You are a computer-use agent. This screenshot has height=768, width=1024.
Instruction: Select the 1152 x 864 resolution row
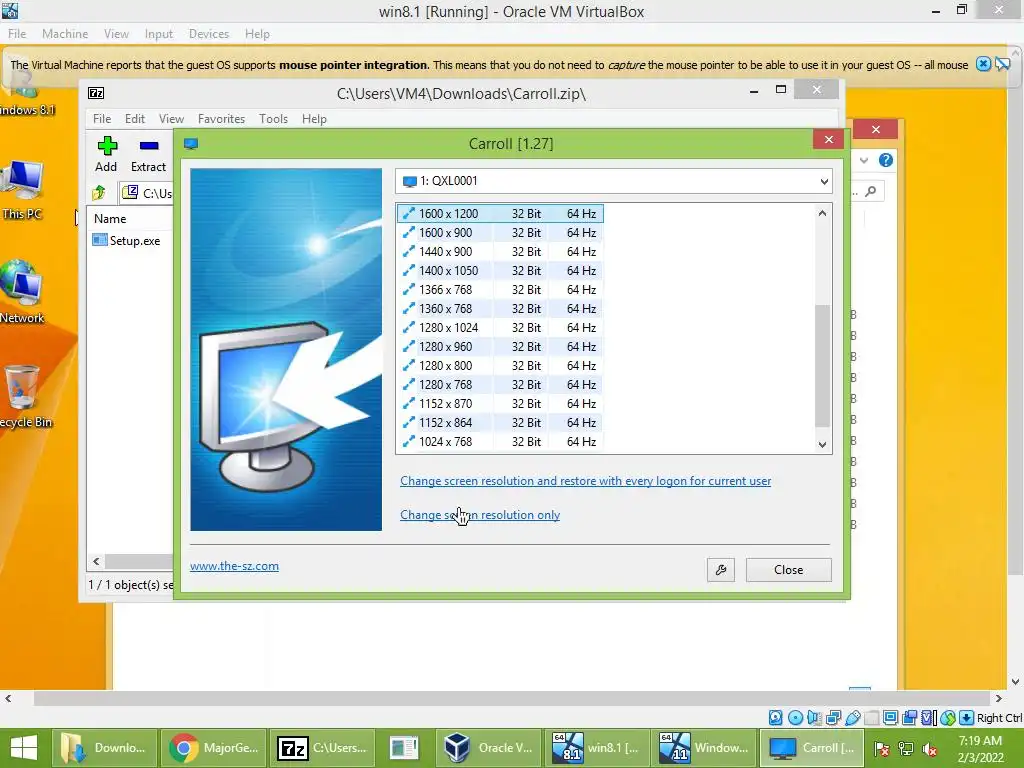500,422
